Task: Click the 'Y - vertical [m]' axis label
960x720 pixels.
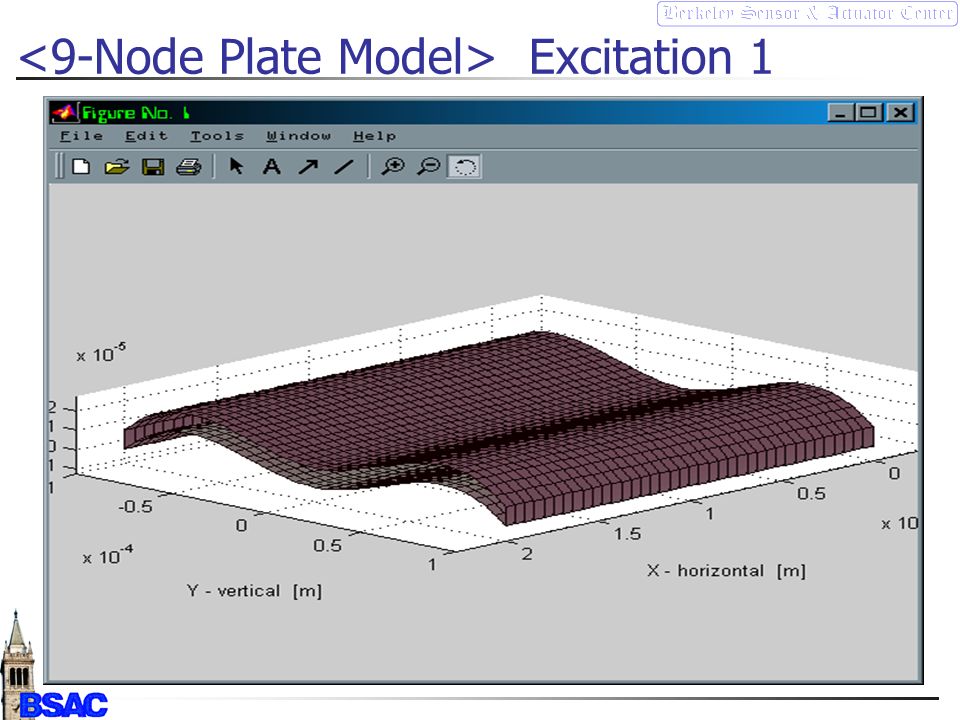Action: tap(254, 591)
